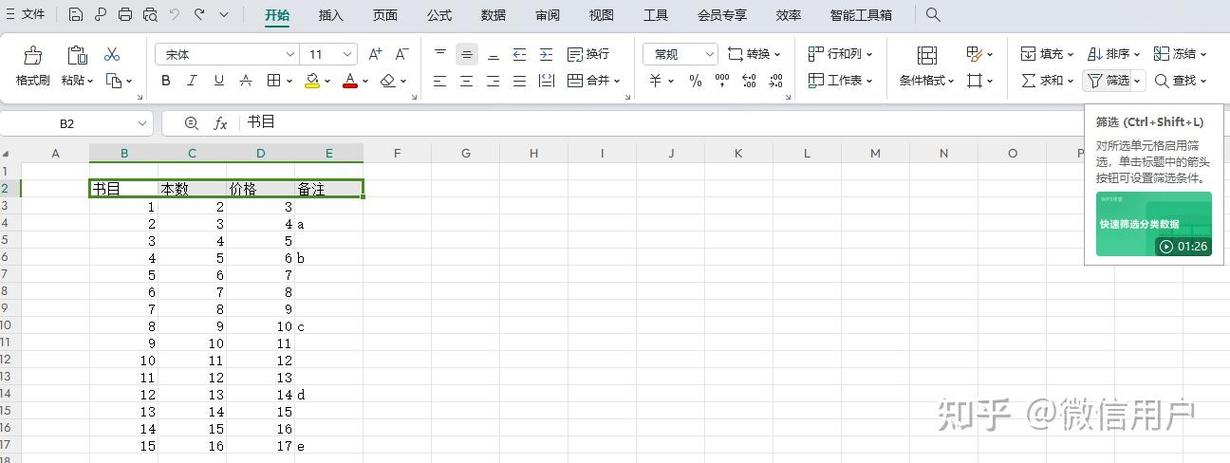1230x463 pixels.
Task: Toggle Italic formatting
Action: tap(192, 81)
